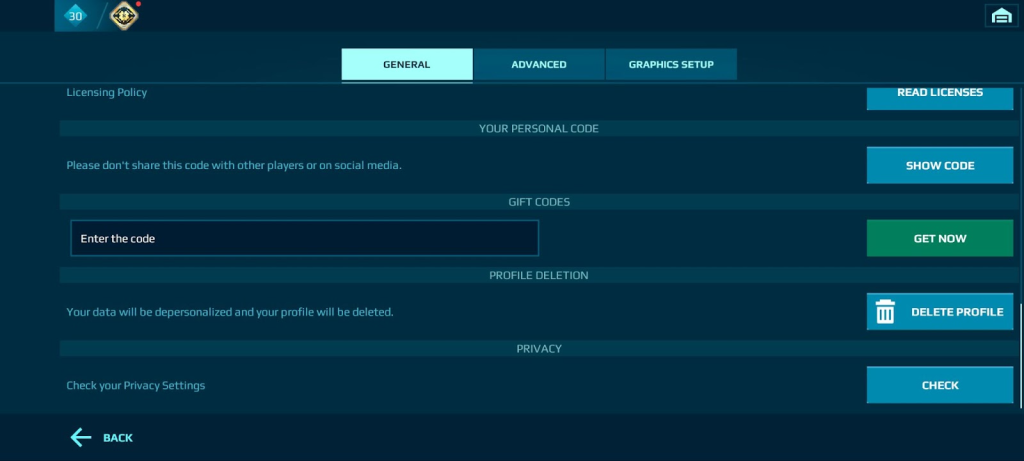Open the gold rank emblem icon
The image size is (1024, 461).
pyautogui.click(x=124, y=15)
